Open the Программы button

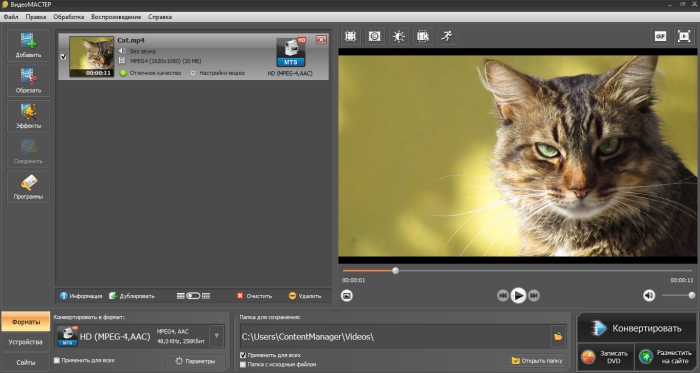[x=28, y=187]
